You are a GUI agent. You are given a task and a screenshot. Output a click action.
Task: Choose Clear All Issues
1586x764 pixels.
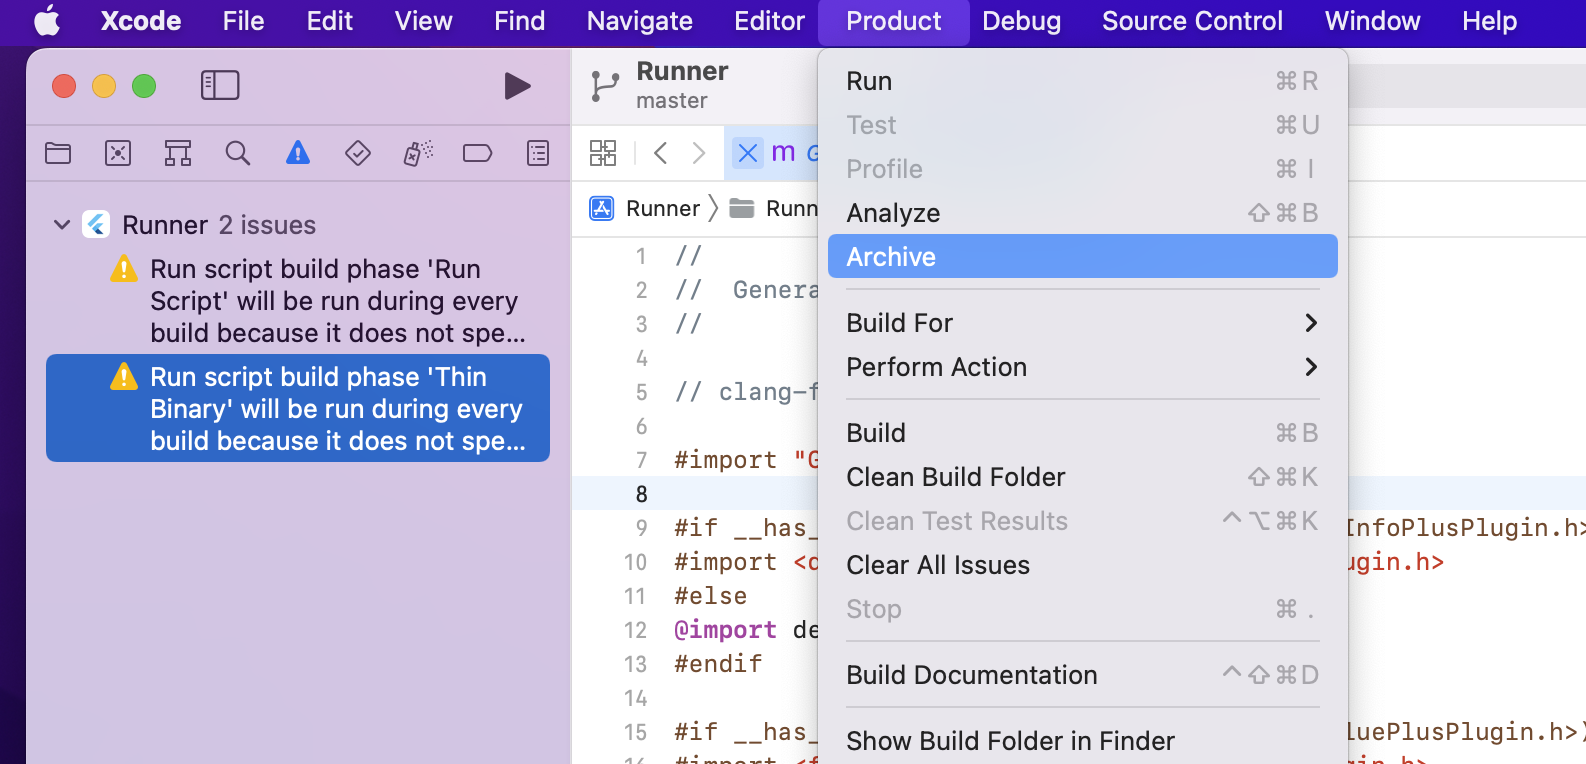1083,565
